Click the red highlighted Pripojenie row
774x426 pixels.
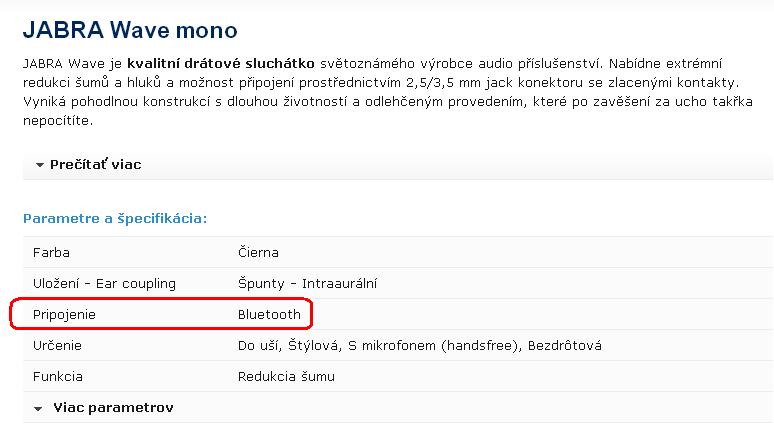(x=160, y=314)
